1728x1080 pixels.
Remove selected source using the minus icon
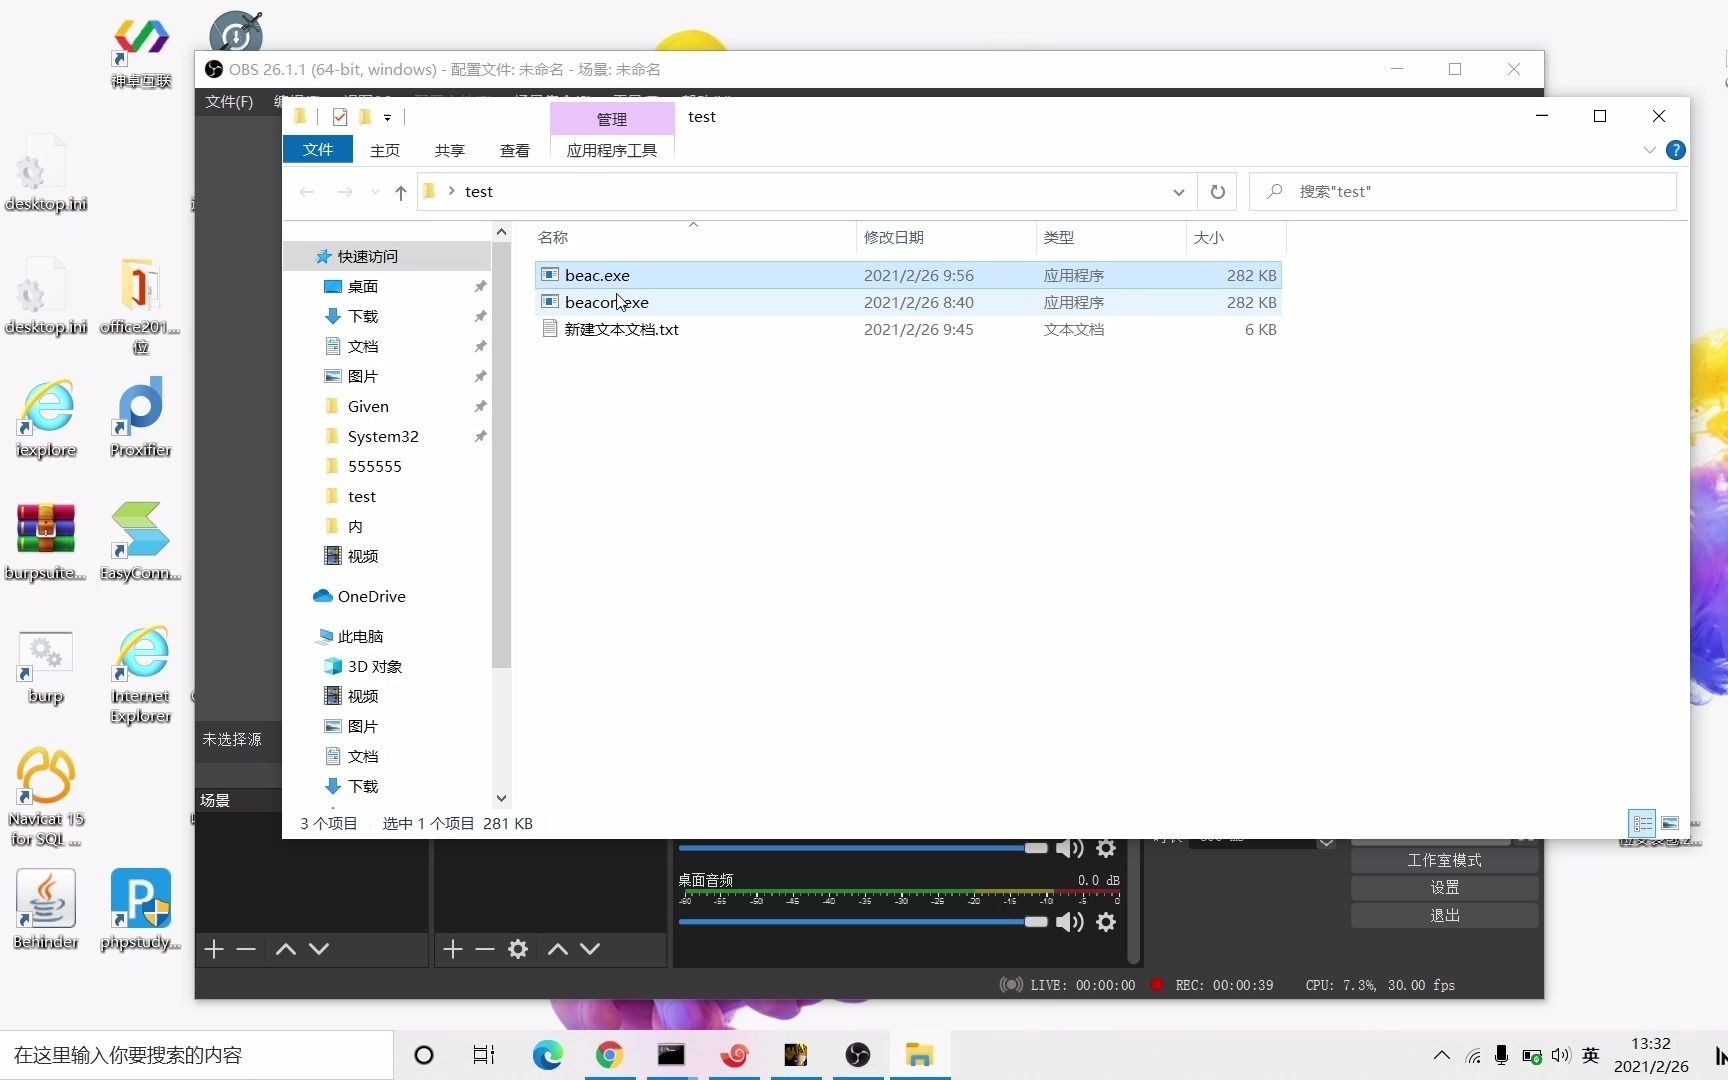tap(485, 949)
